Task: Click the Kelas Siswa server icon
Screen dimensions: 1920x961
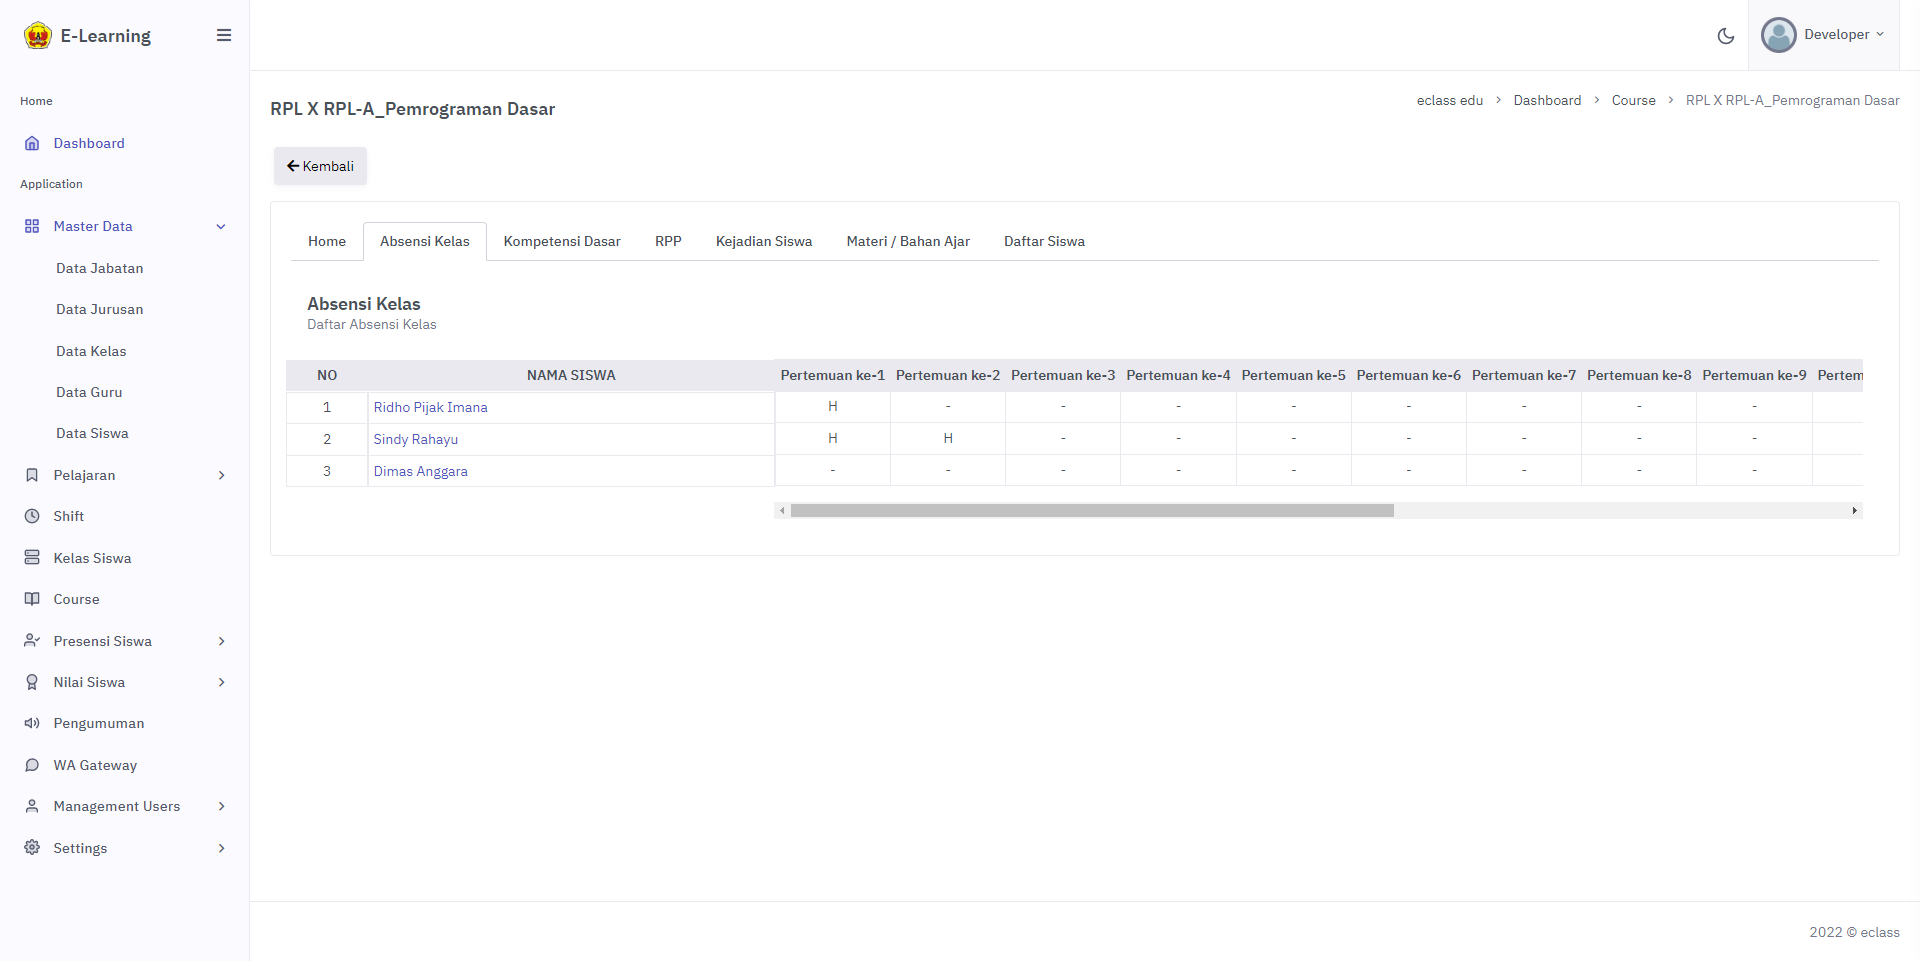Action: tap(32, 558)
